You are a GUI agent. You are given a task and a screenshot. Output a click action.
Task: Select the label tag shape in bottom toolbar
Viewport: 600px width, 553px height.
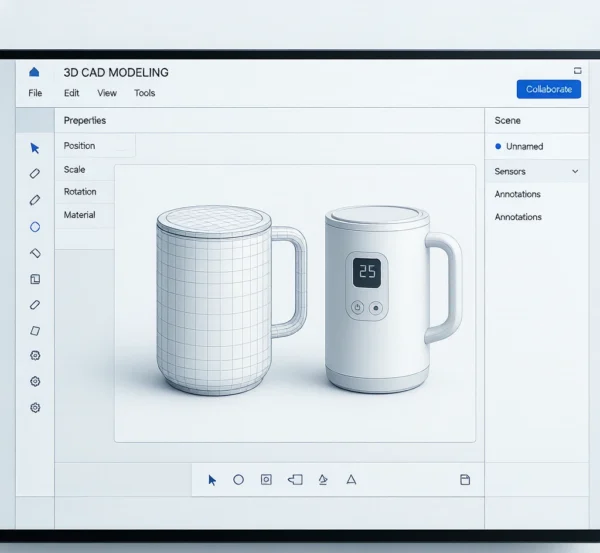(x=295, y=480)
